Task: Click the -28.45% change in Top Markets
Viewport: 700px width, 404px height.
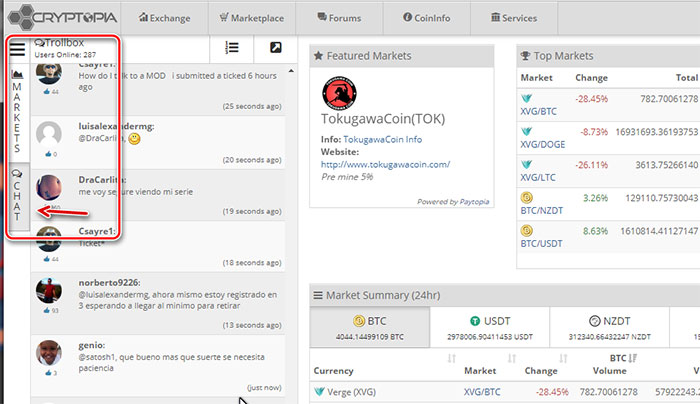Action: (x=591, y=99)
